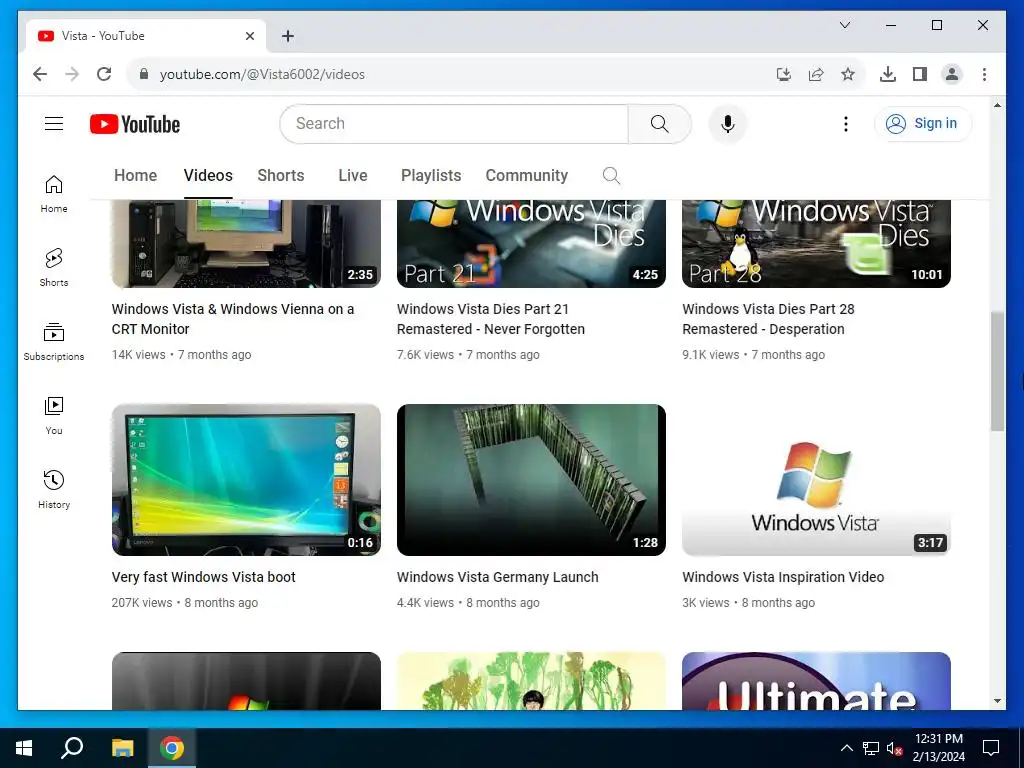Click '207K views' text
This screenshot has width=1024, height=768.
click(142, 603)
